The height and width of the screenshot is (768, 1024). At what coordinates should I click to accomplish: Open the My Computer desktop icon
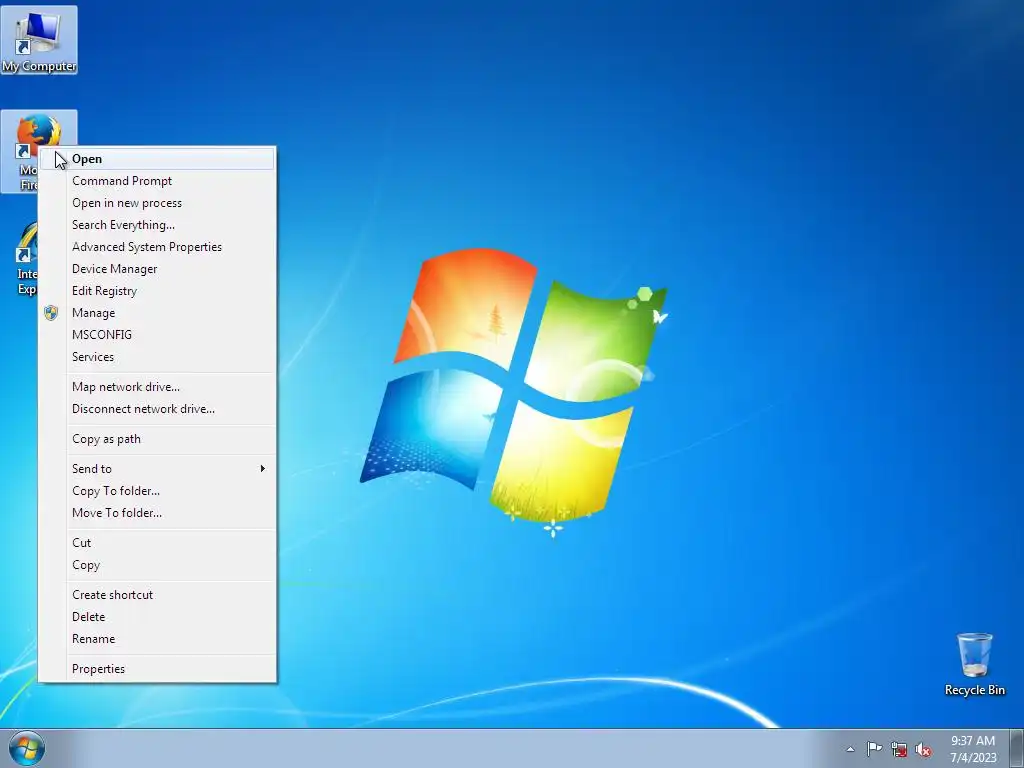click(x=39, y=40)
